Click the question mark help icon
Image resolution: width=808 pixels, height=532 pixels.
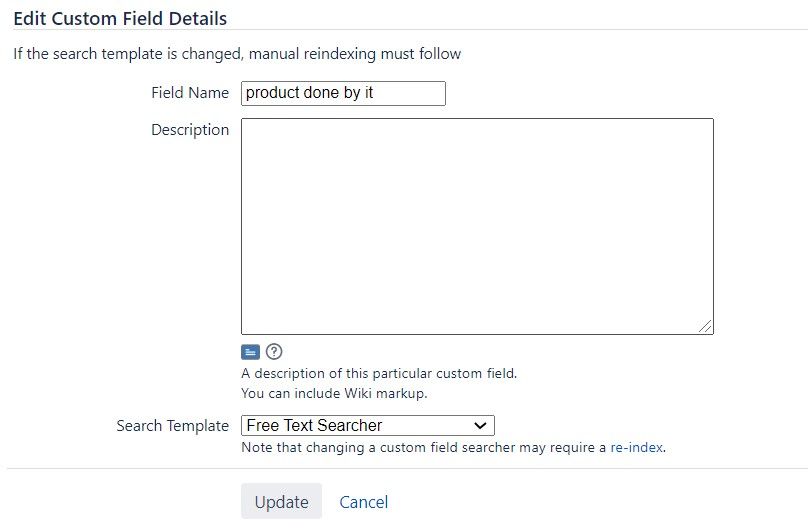274,352
